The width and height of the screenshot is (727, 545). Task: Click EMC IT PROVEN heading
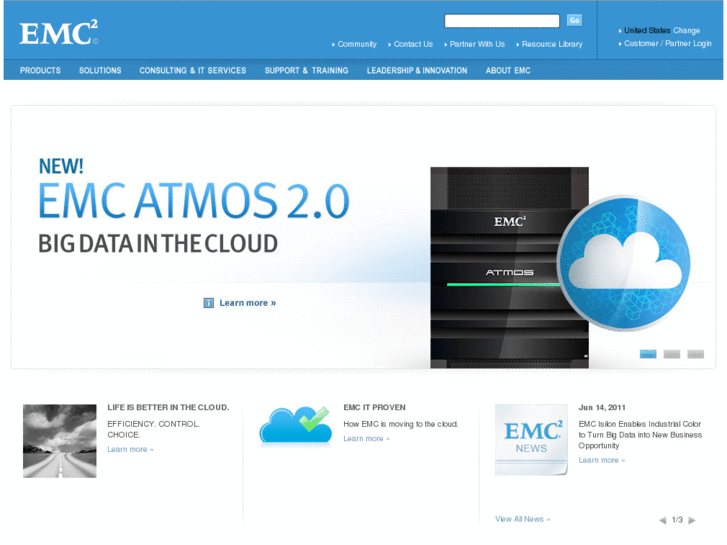coord(375,407)
